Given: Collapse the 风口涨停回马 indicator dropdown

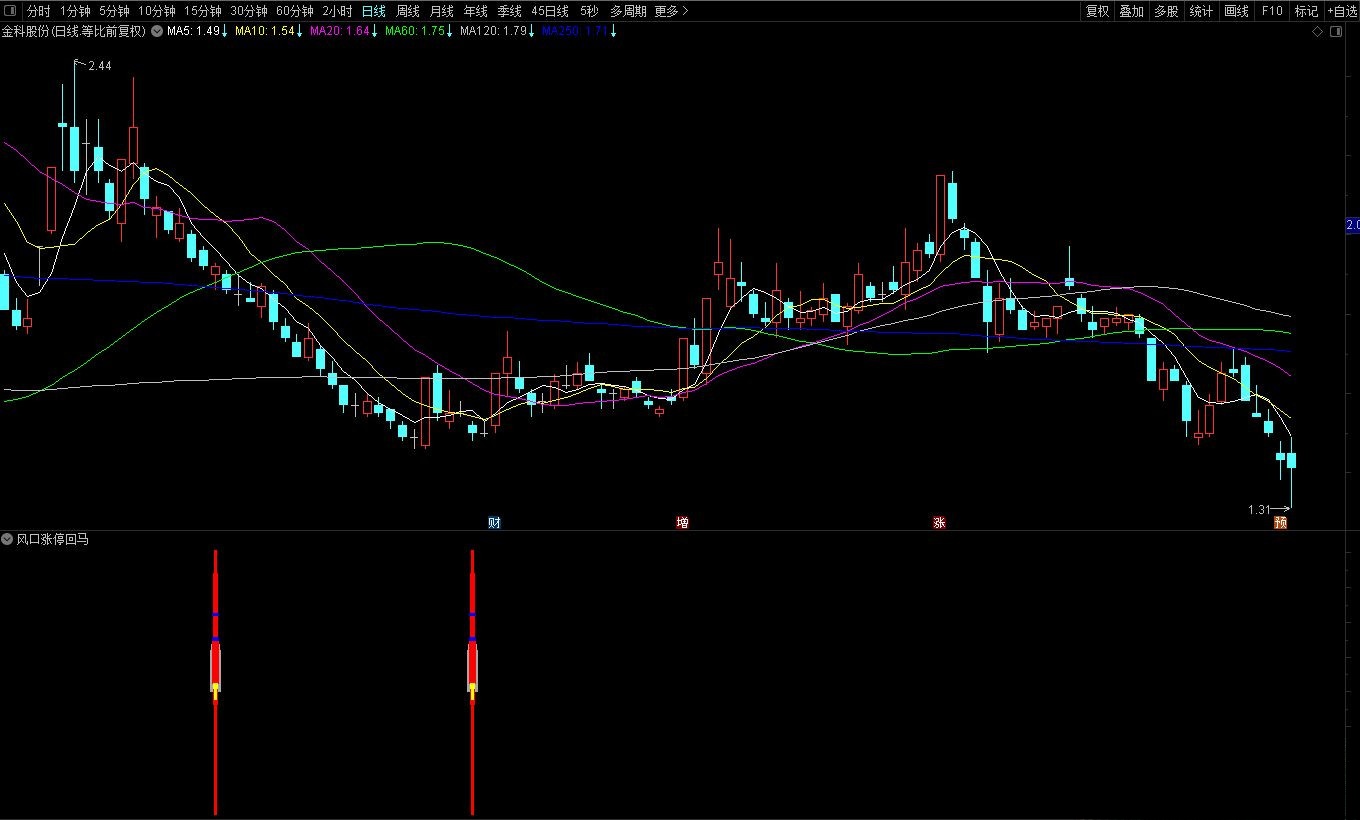Looking at the screenshot, I should (x=7, y=539).
